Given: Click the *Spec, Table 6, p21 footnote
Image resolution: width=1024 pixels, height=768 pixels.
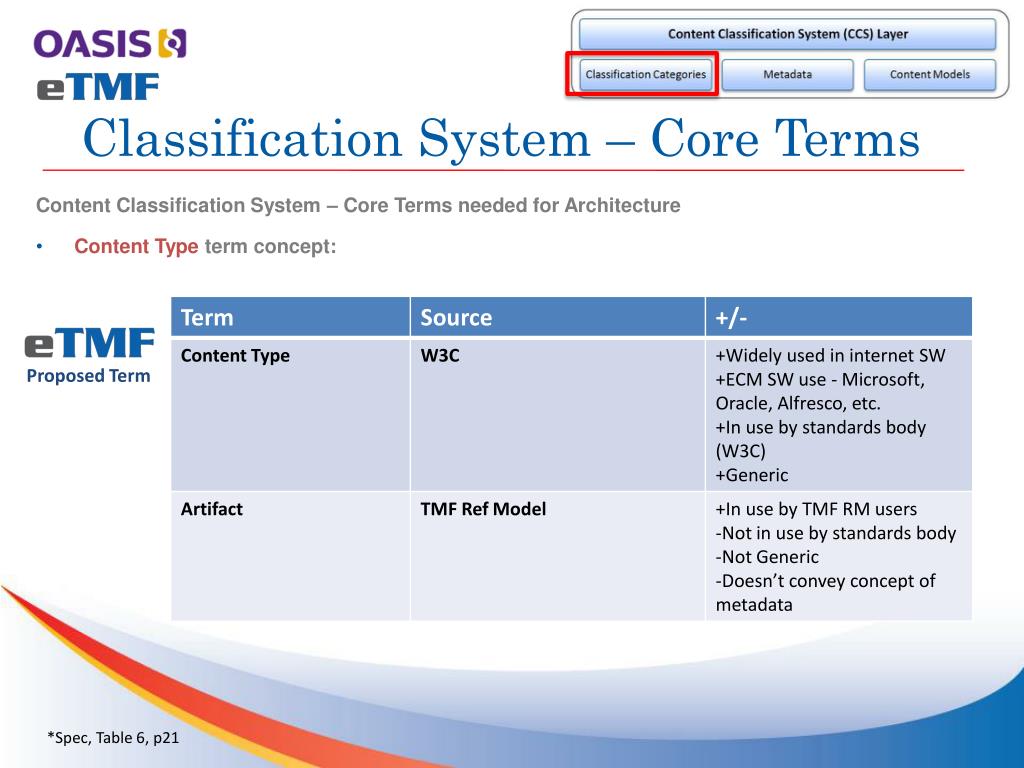Looking at the screenshot, I should 113,737.
